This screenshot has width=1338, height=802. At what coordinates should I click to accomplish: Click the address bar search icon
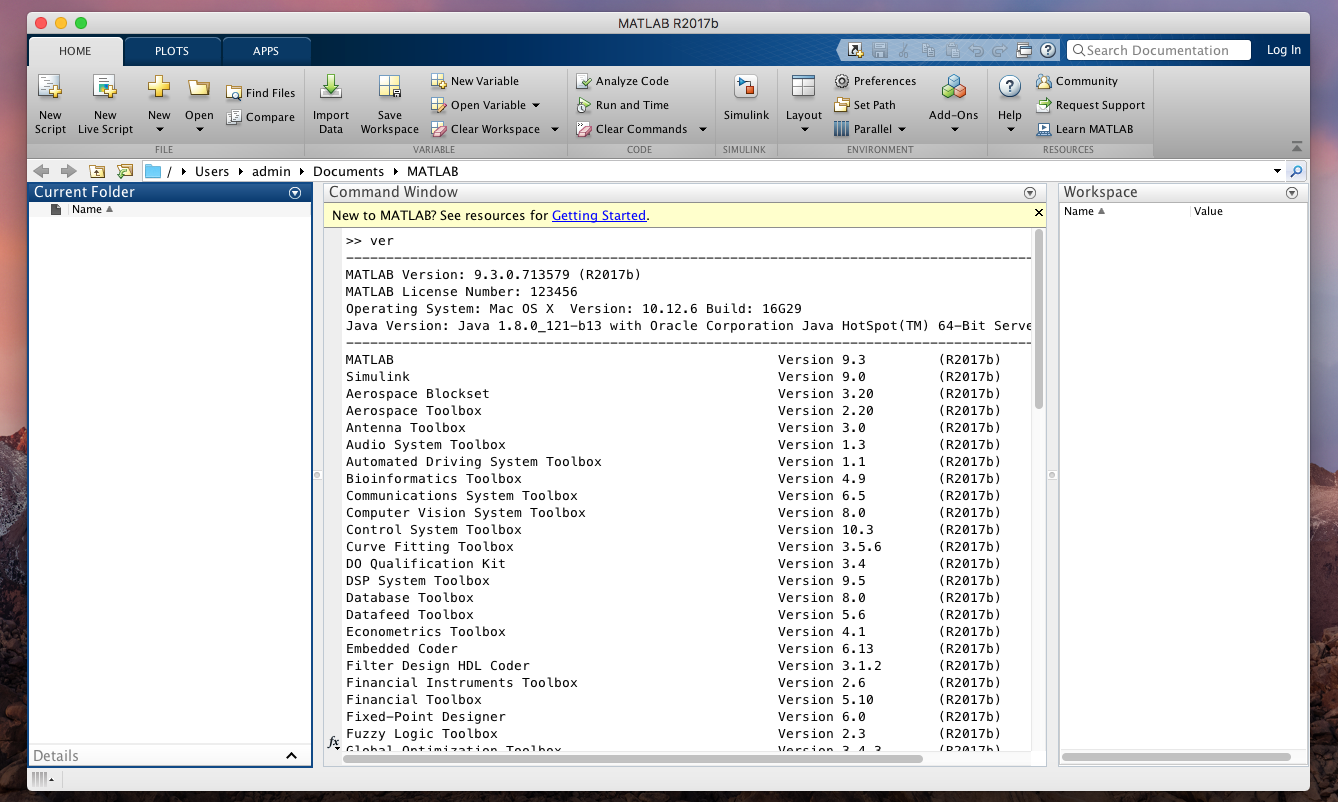(1296, 171)
